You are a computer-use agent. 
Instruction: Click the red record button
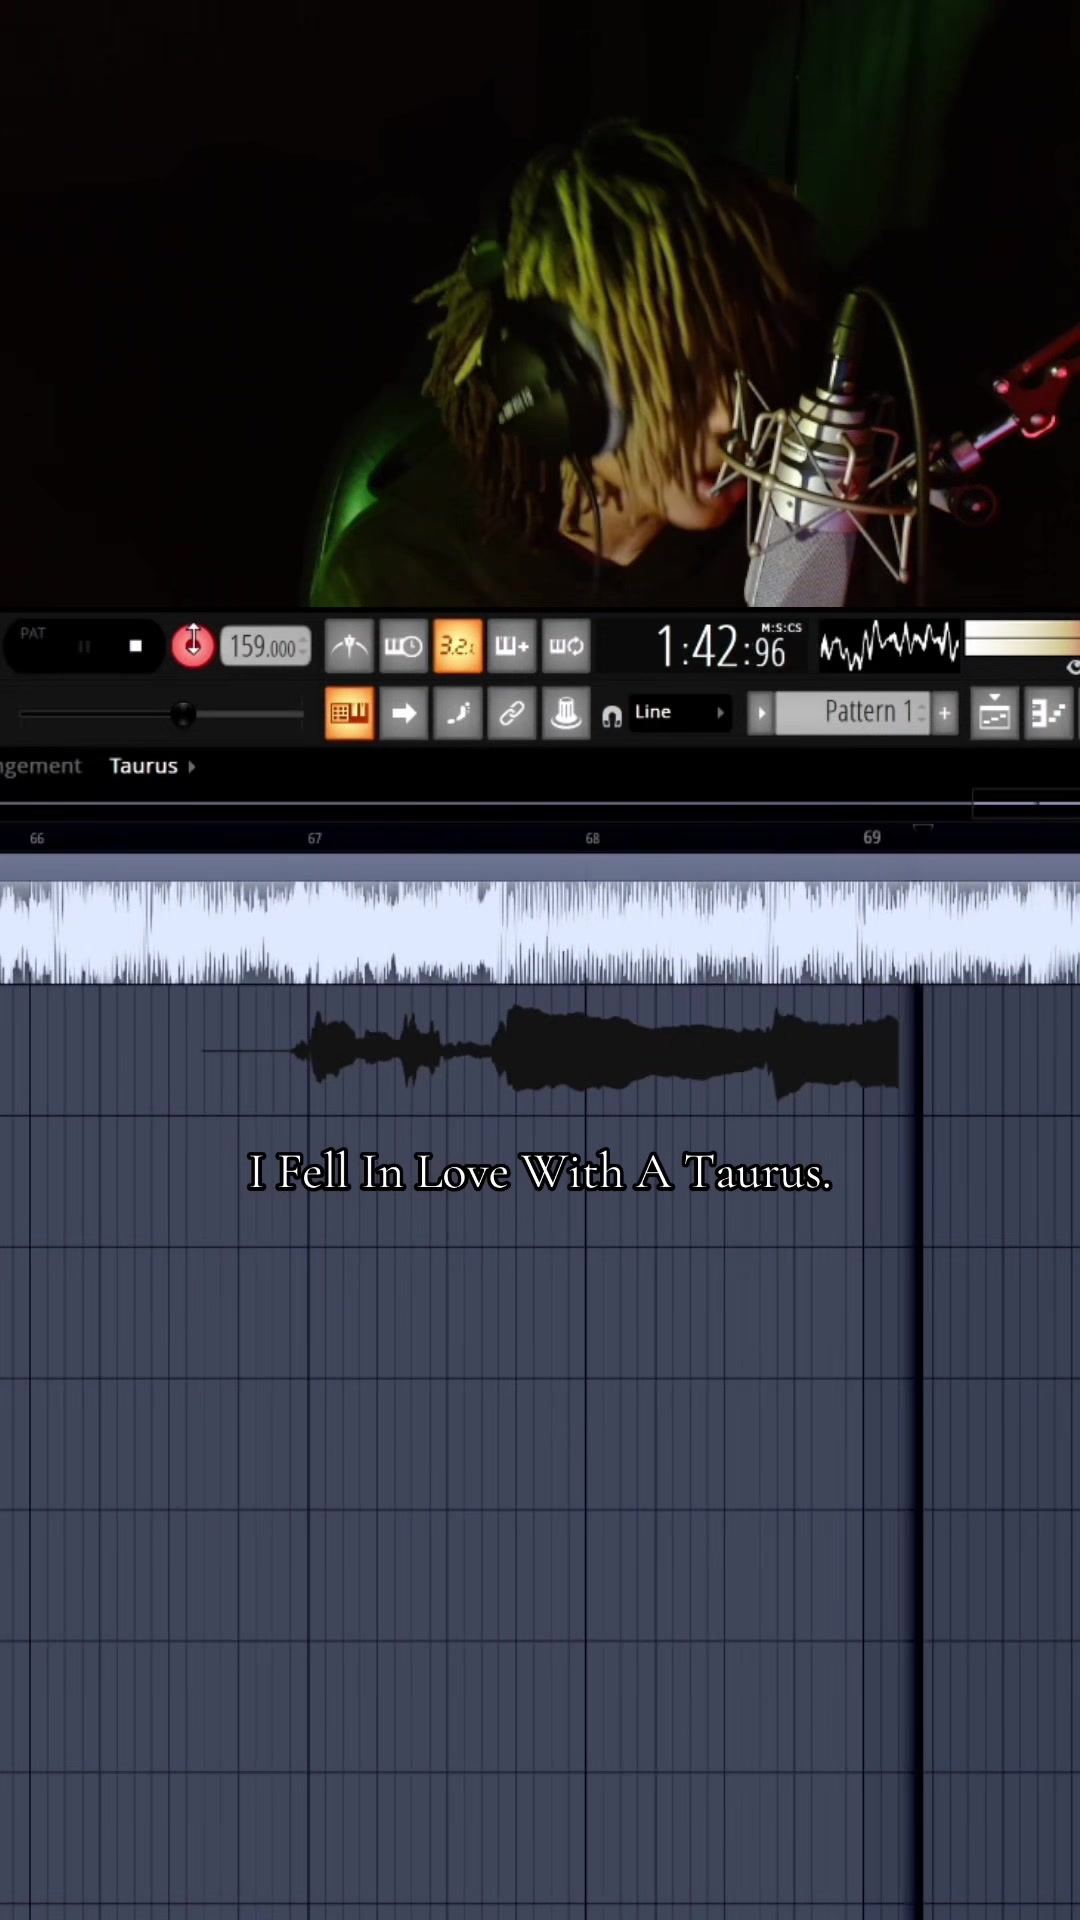click(x=193, y=645)
